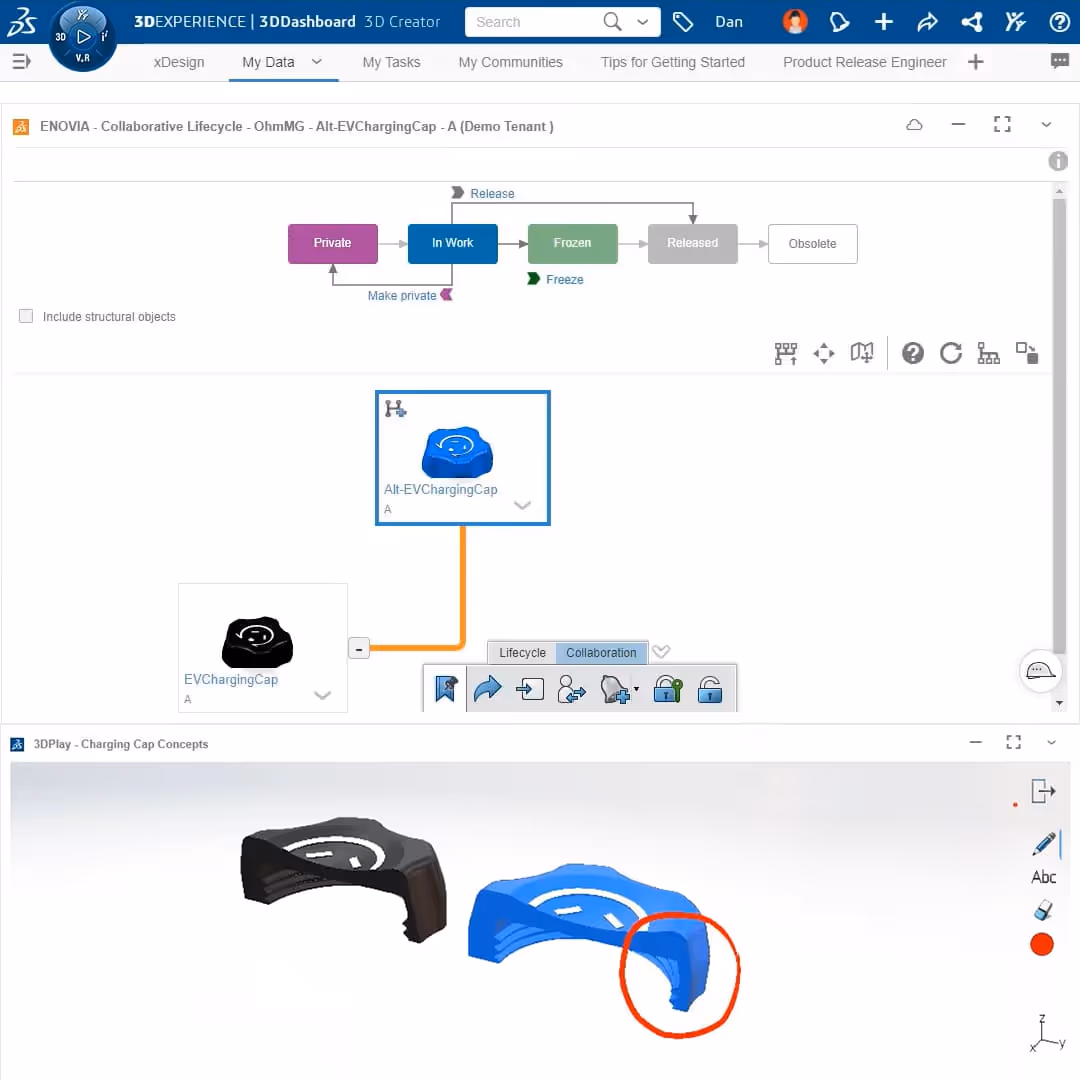This screenshot has height=1080, width=1080.
Task: Select the Abc text annotation tool
Action: tap(1043, 877)
